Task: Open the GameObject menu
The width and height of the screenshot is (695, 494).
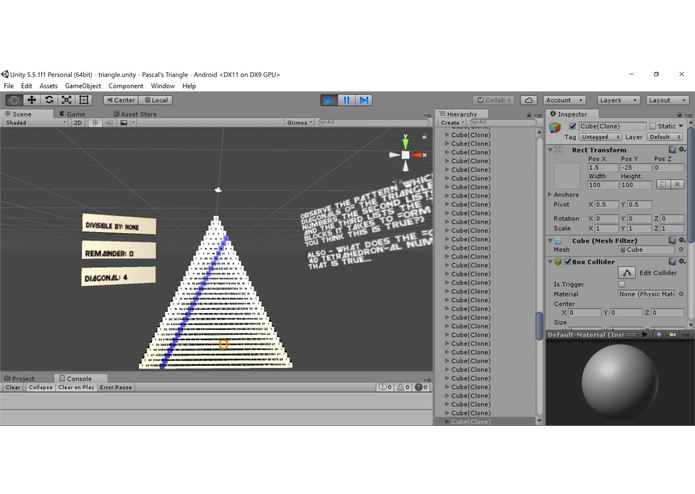Action: (83, 86)
